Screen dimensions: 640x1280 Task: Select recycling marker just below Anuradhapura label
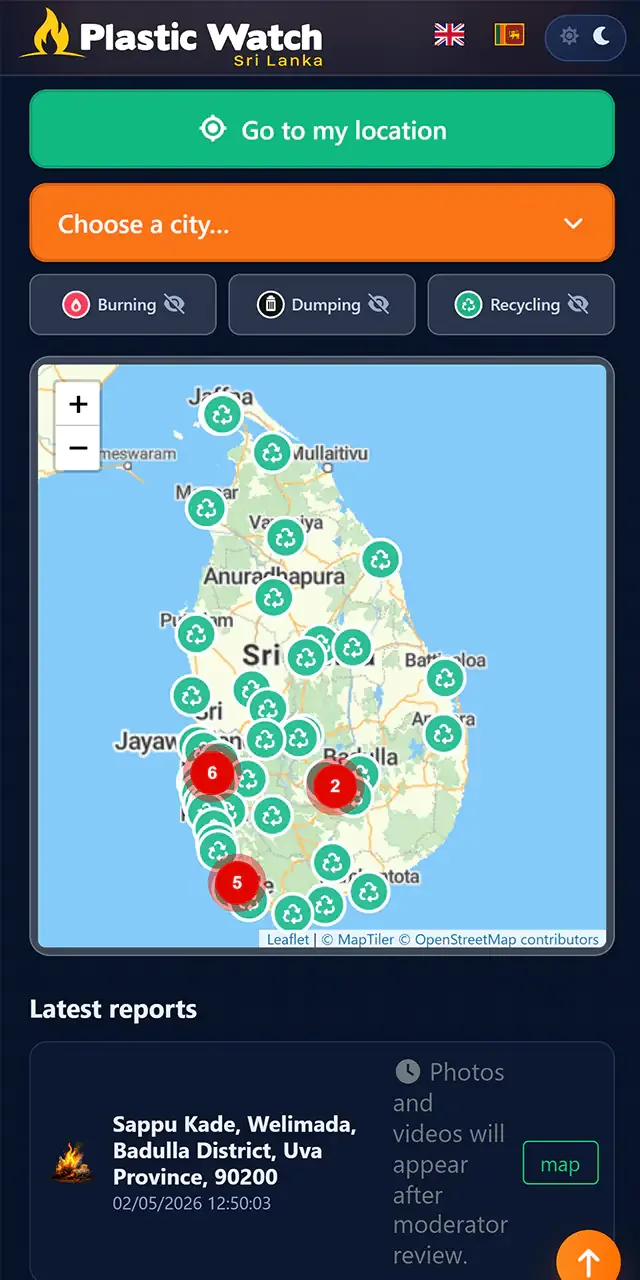[x=273, y=598]
